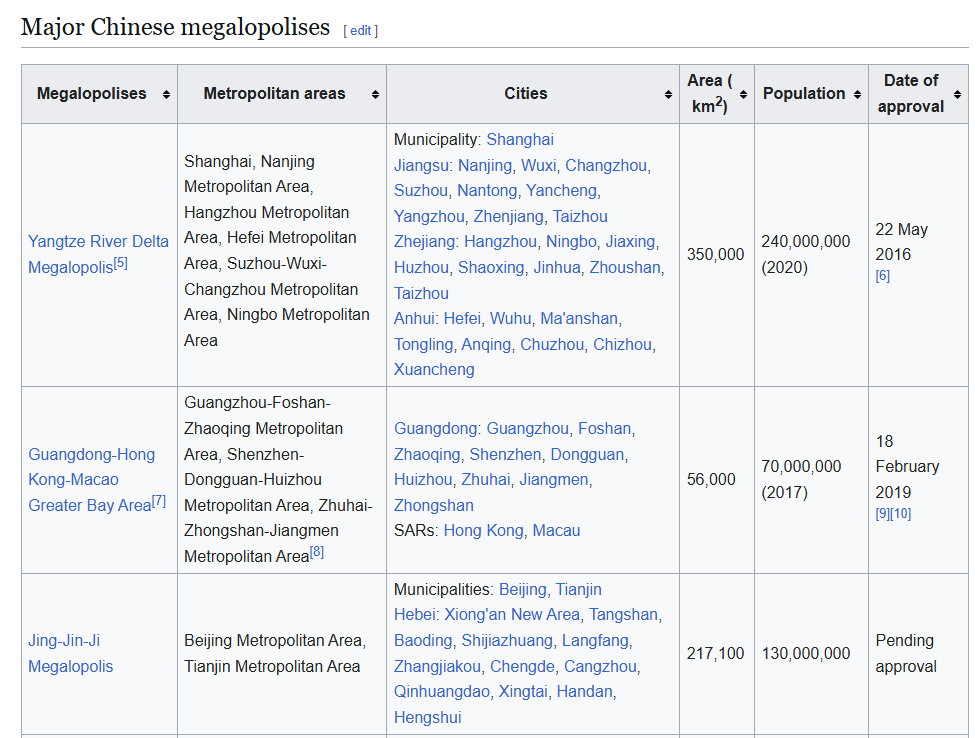Image resolution: width=978 pixels, height=738 pixels.
Task: Open the Hangzhou link
Action: pyautogui.click(x=500, y=241)
